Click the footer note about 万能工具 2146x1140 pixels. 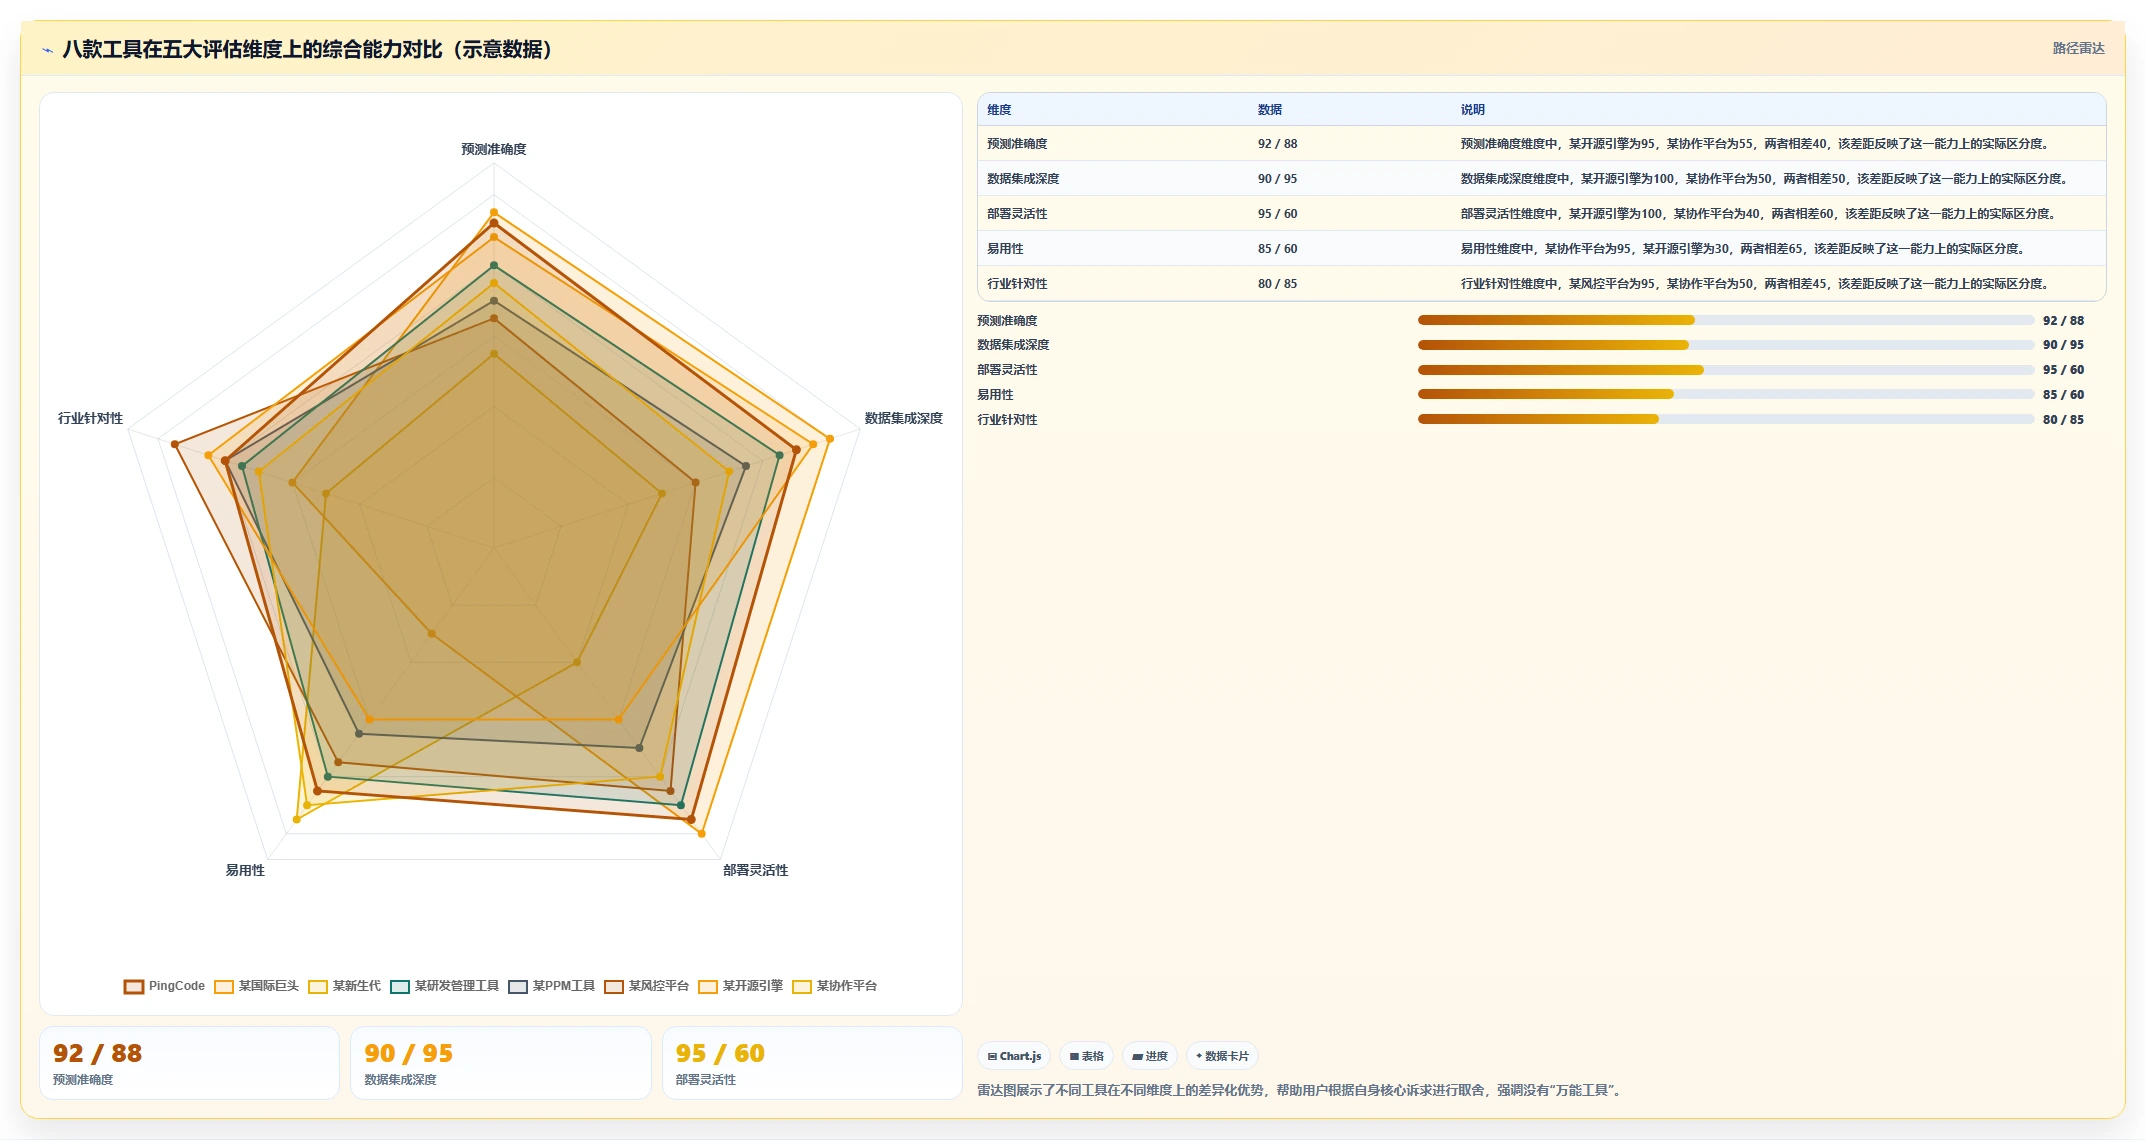1302,1090
